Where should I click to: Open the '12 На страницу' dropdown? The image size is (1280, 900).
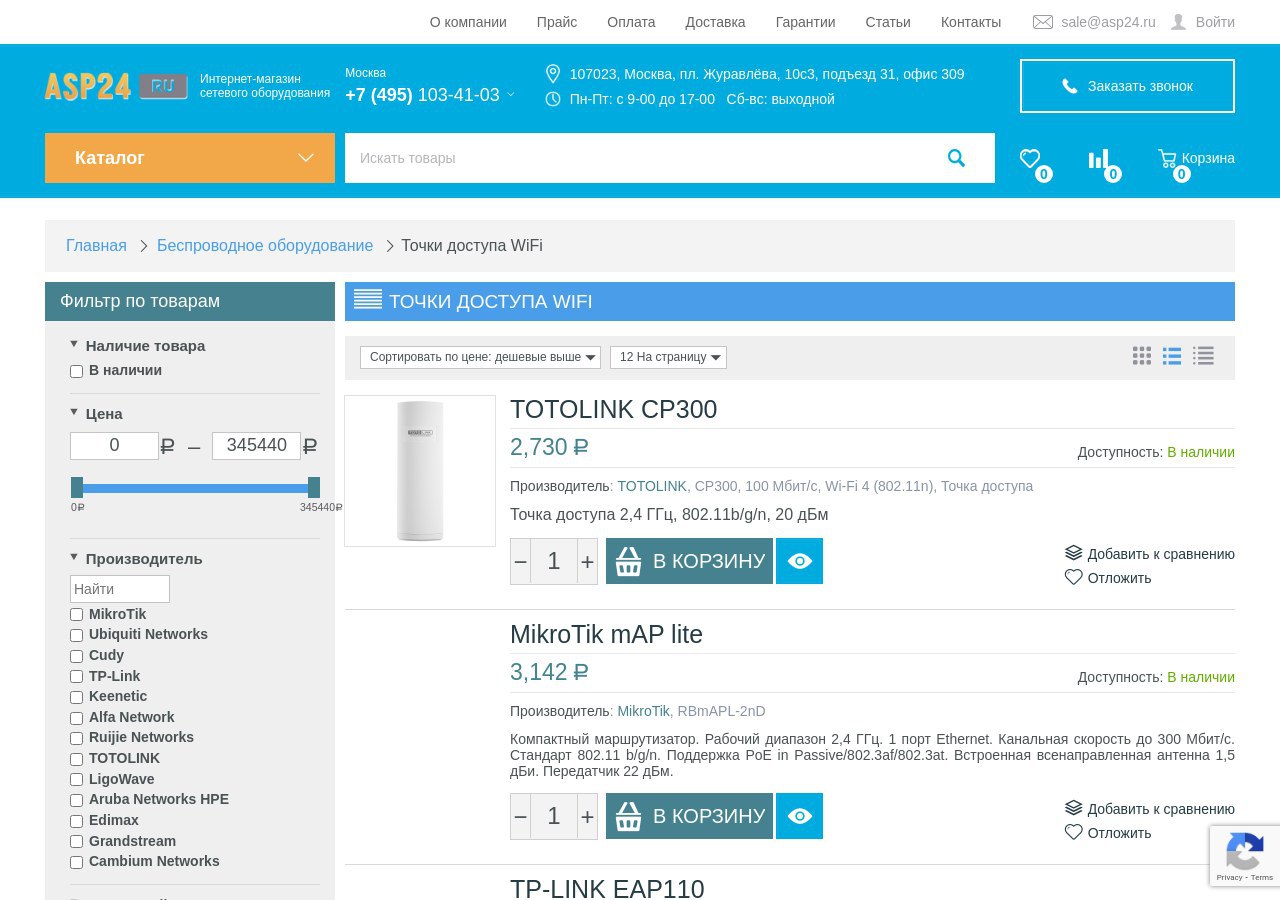(x=668, y=357)
